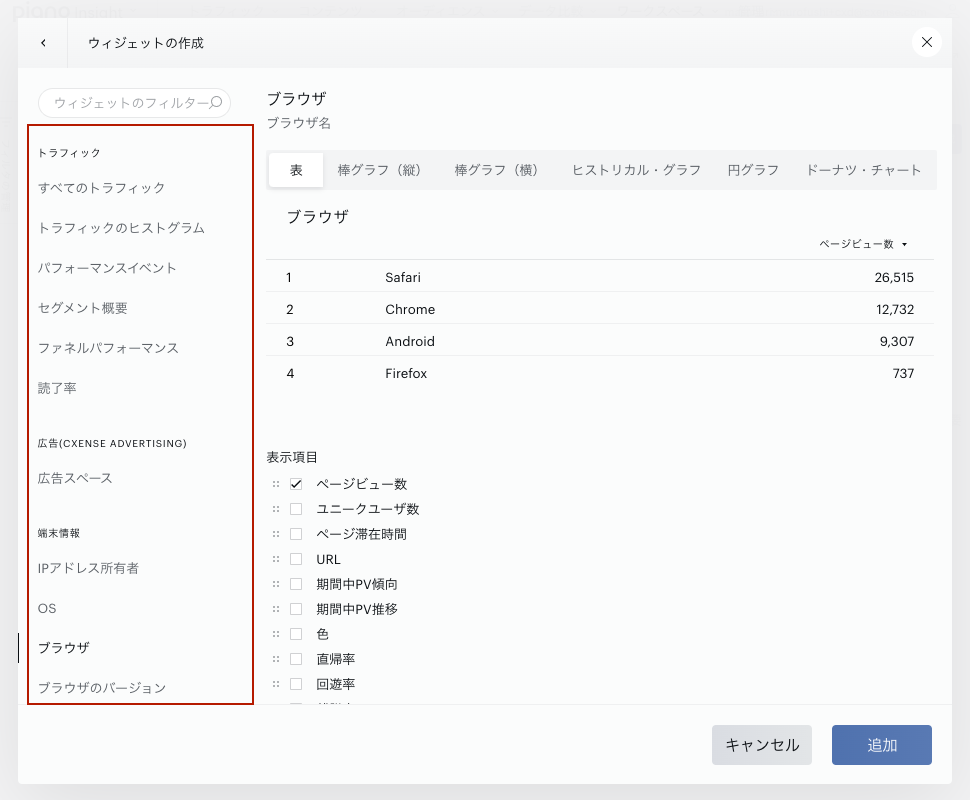Select 広告スペース in sidebar
The height and width of the screenshot is (800, 970).
coord(75,478)
